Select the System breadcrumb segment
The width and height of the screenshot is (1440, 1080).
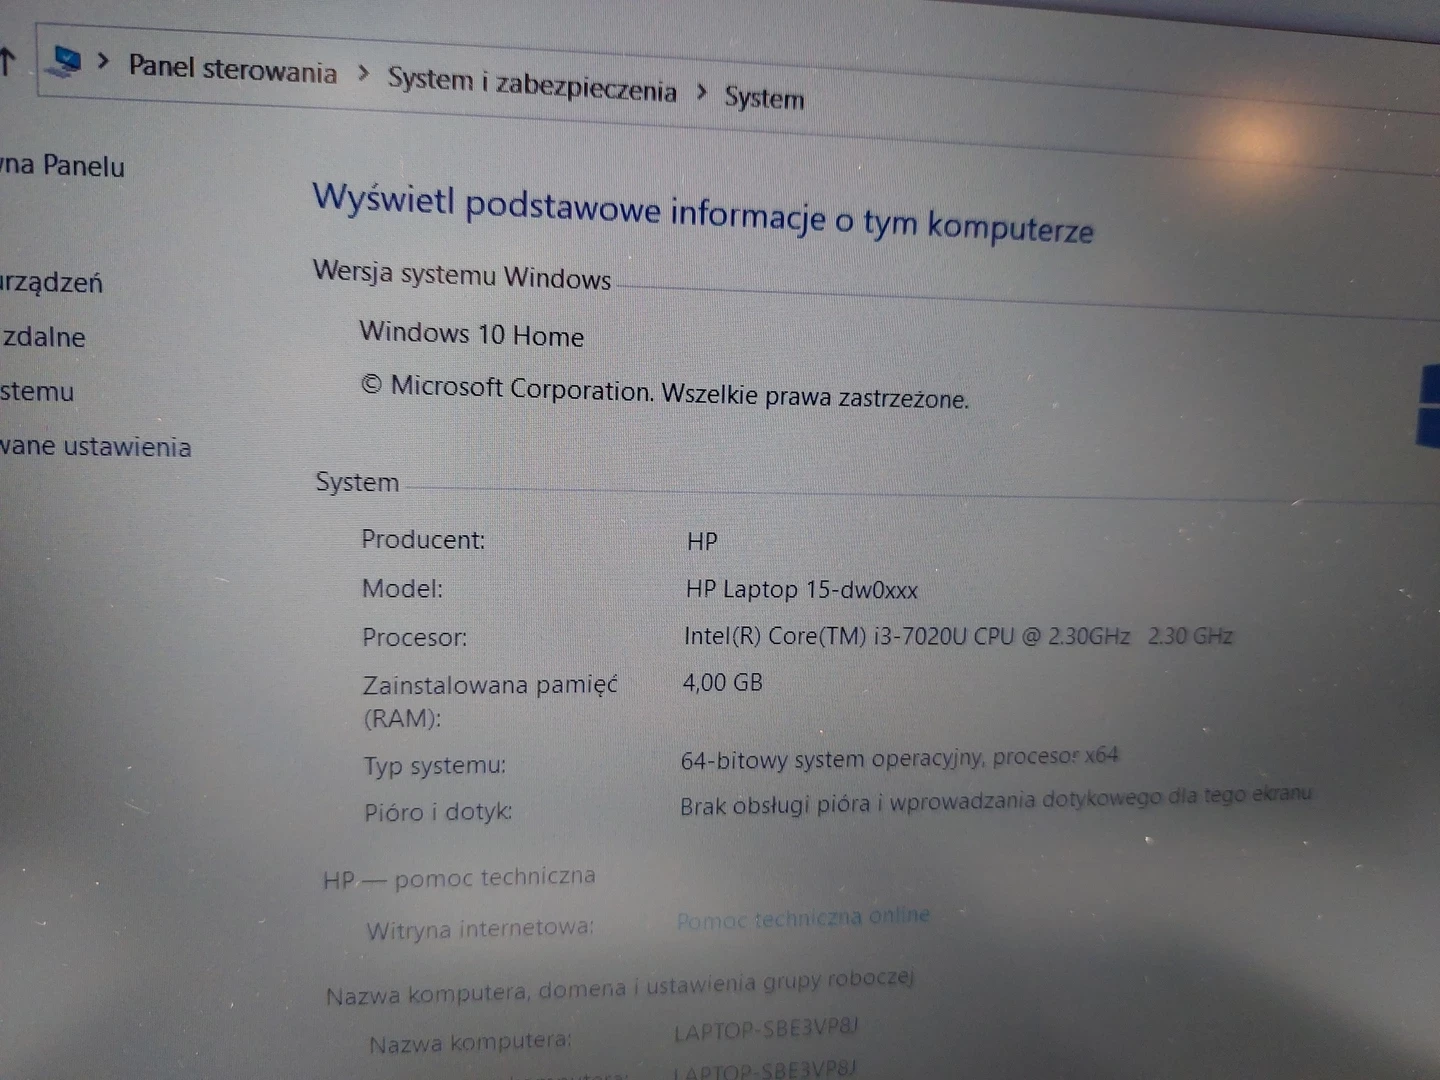click(765, 98)
